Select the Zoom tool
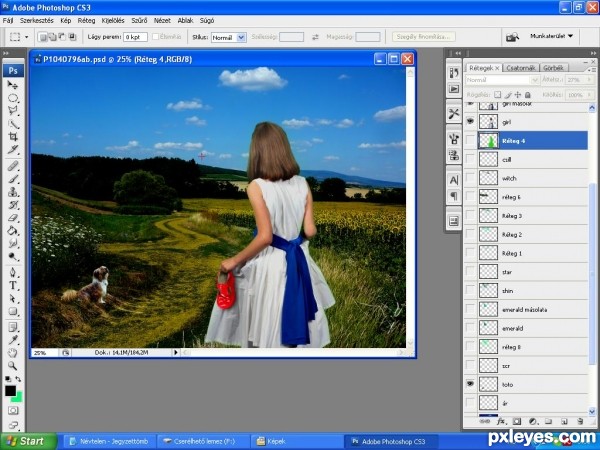 [x=13, y=366]
